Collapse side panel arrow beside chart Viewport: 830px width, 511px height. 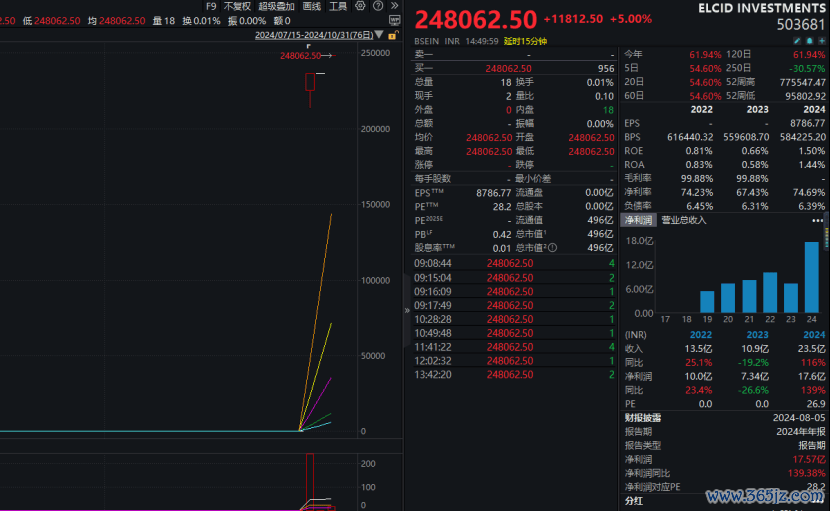(x=407, y=310)
